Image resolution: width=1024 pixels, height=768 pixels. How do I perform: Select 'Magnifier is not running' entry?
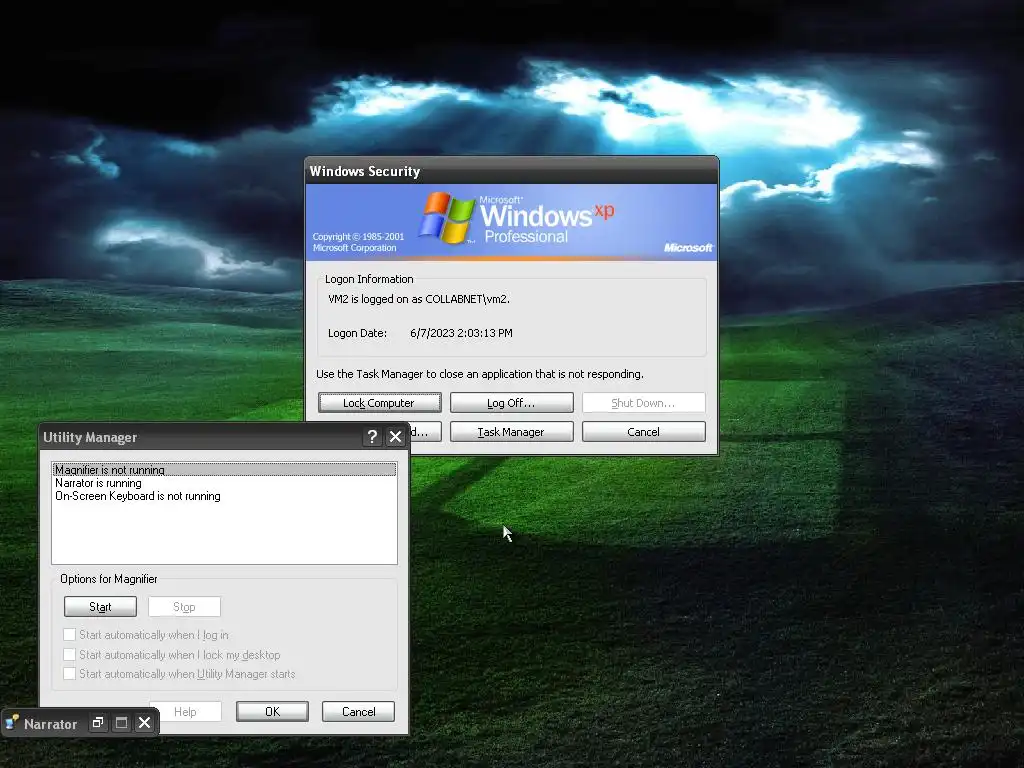(x=224, y=470)
